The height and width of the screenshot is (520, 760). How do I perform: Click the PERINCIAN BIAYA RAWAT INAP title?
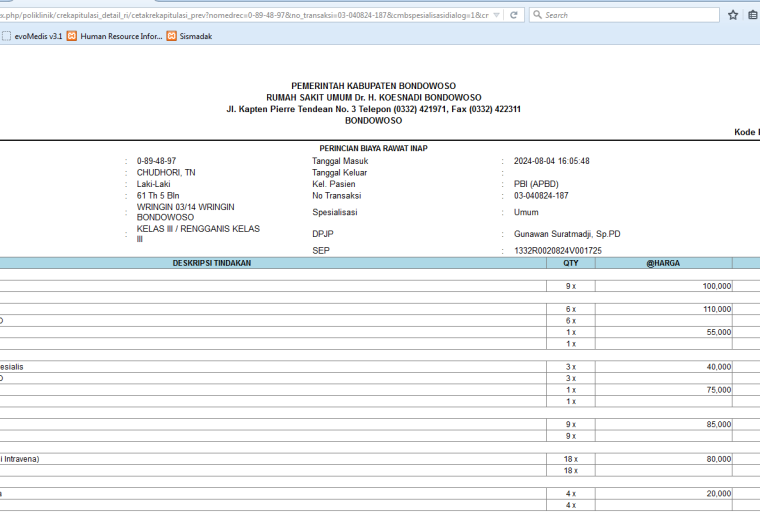(x=373, y=148)
